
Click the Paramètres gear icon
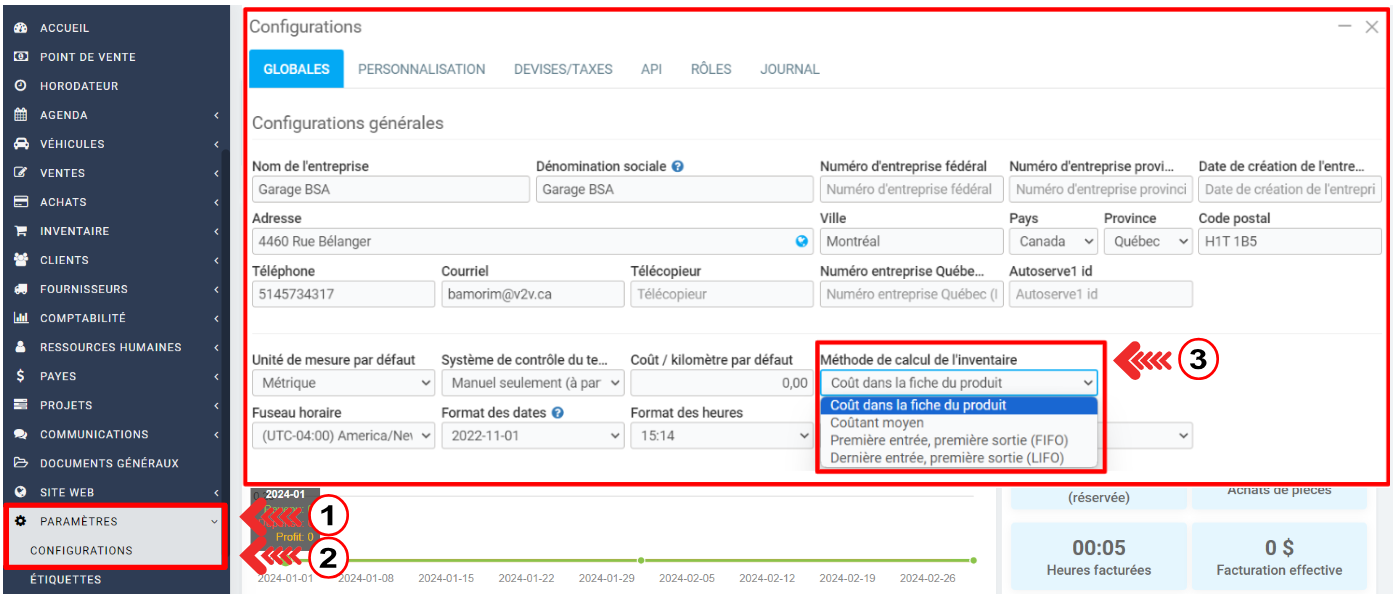coord(20,521)
